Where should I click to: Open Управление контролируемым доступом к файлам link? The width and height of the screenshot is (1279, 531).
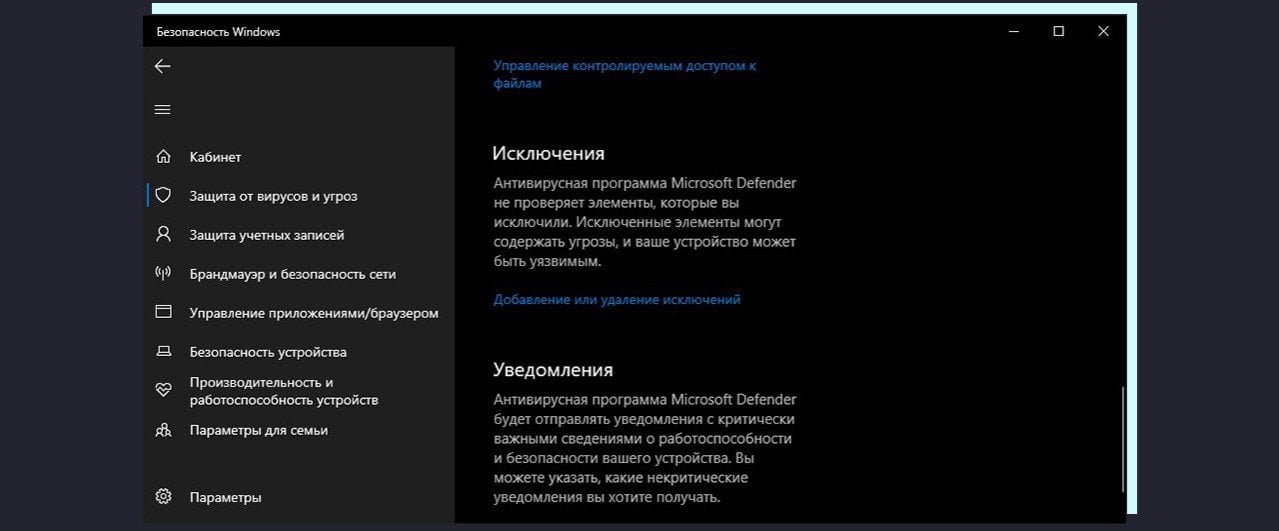(625, 74)
